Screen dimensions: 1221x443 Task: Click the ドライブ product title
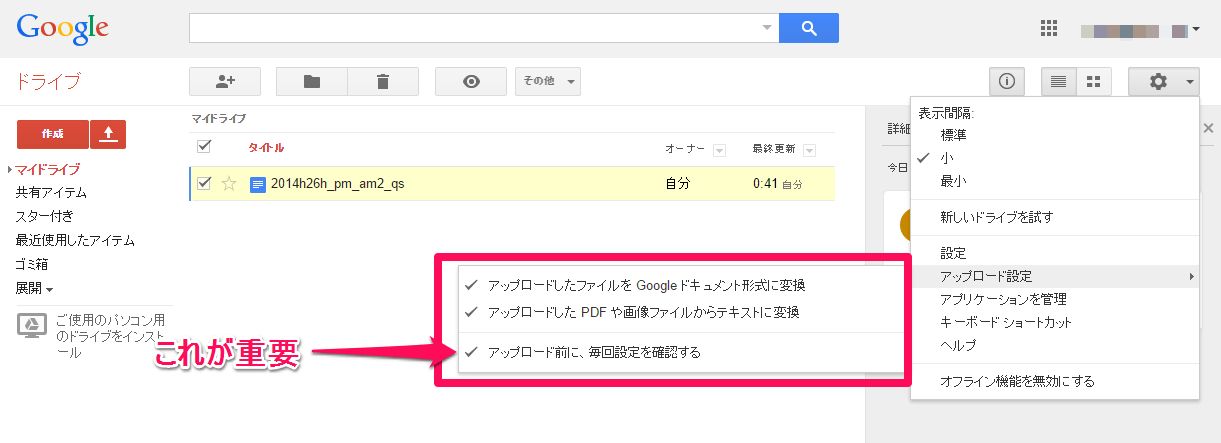click(x=47, y=82)
